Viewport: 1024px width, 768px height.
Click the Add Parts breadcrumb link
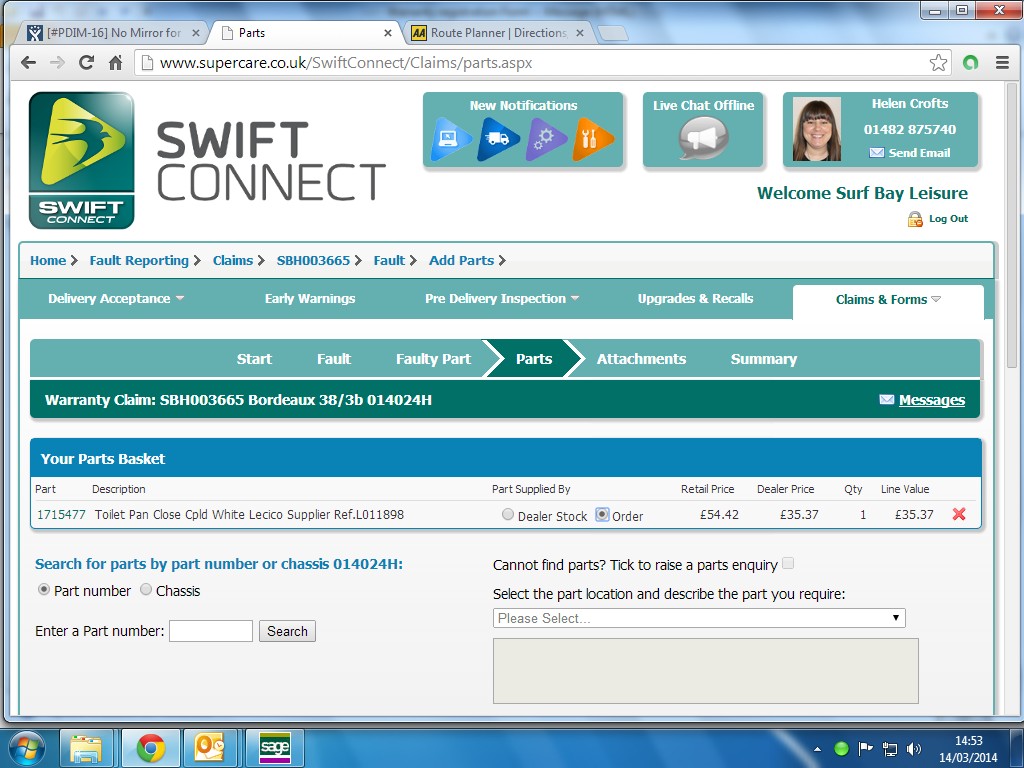461,261
